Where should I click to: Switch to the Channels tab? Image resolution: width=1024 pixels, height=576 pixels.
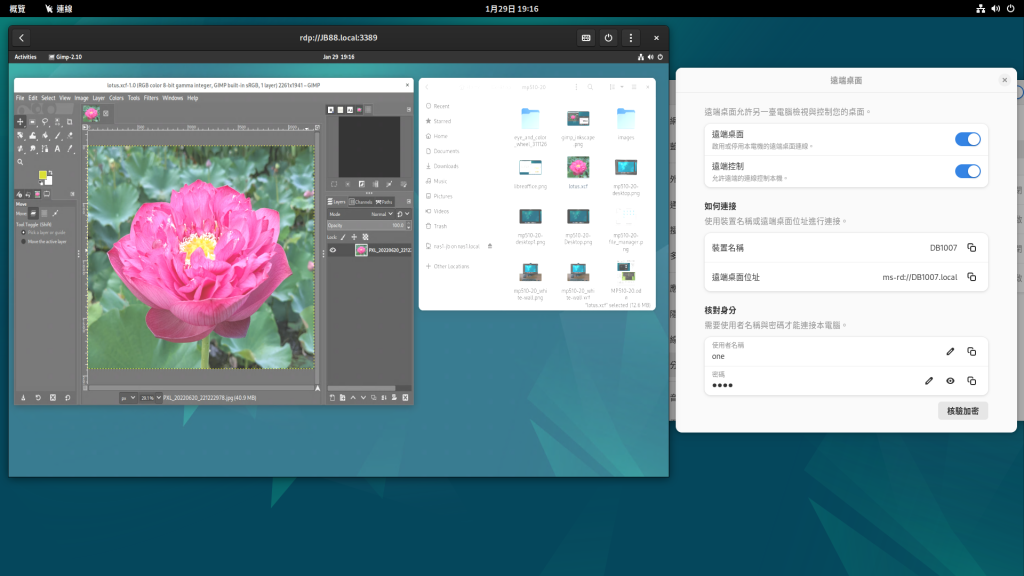(362, 202)
